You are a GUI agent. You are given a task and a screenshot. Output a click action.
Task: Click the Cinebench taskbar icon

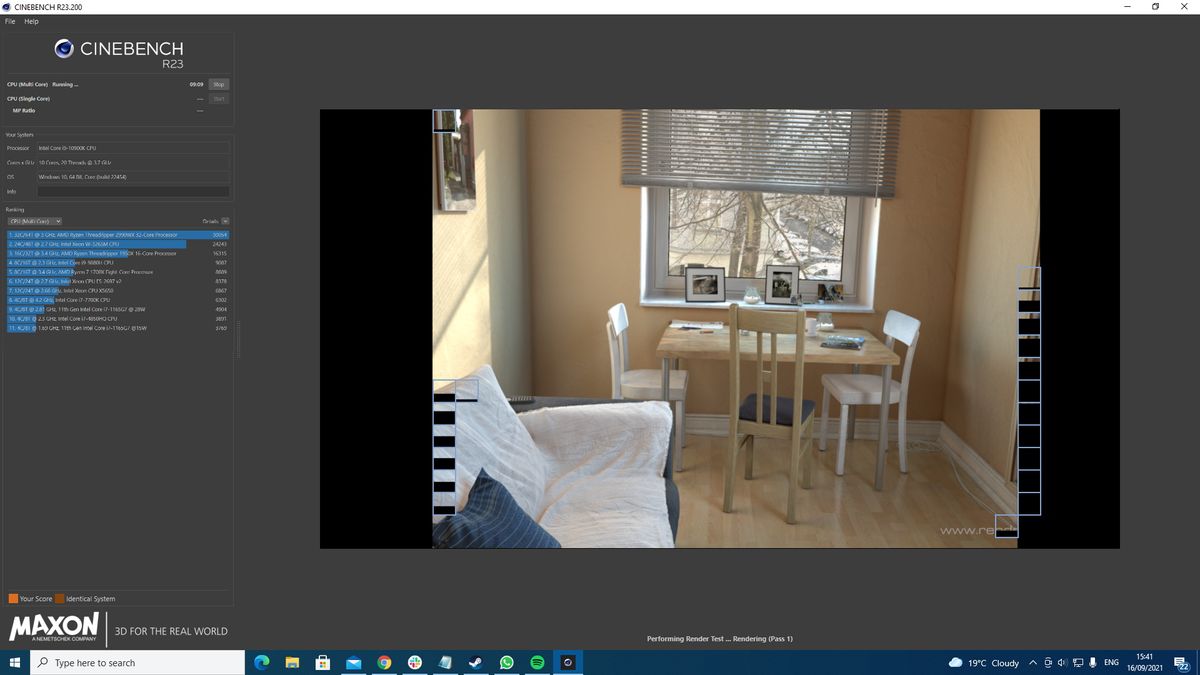point(567,662)
